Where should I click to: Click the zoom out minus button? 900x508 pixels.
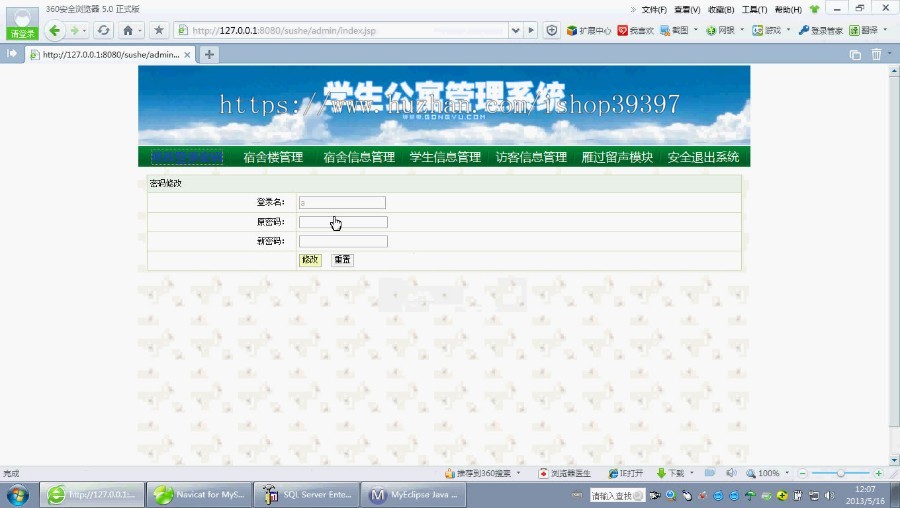(803, 473)
